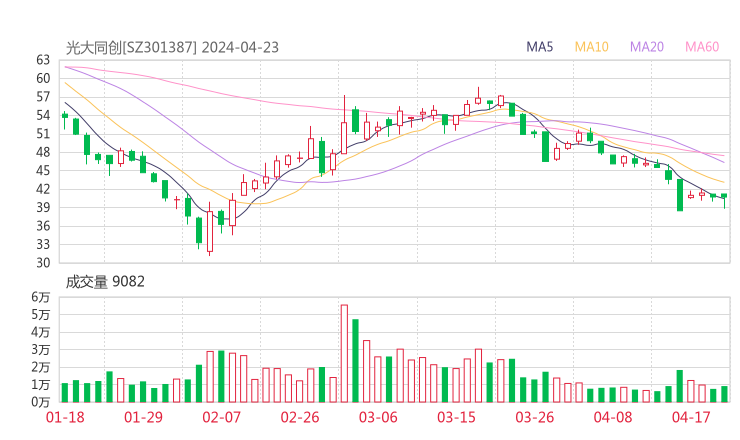Click the 0万 volume axis label
Image resolution: width=740 pixels, height=440 pixels.
(41, 402)
